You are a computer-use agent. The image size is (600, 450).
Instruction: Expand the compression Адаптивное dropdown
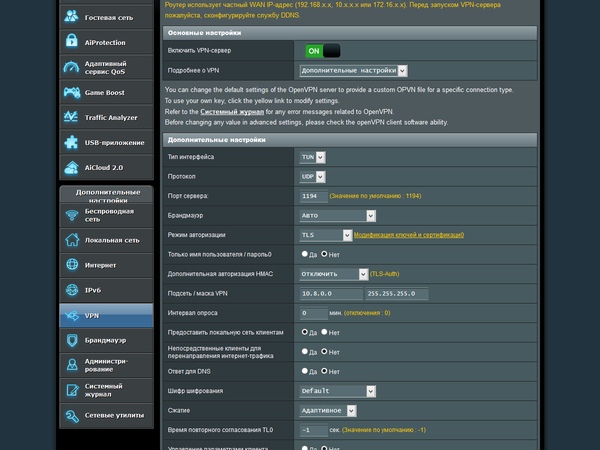328,411
